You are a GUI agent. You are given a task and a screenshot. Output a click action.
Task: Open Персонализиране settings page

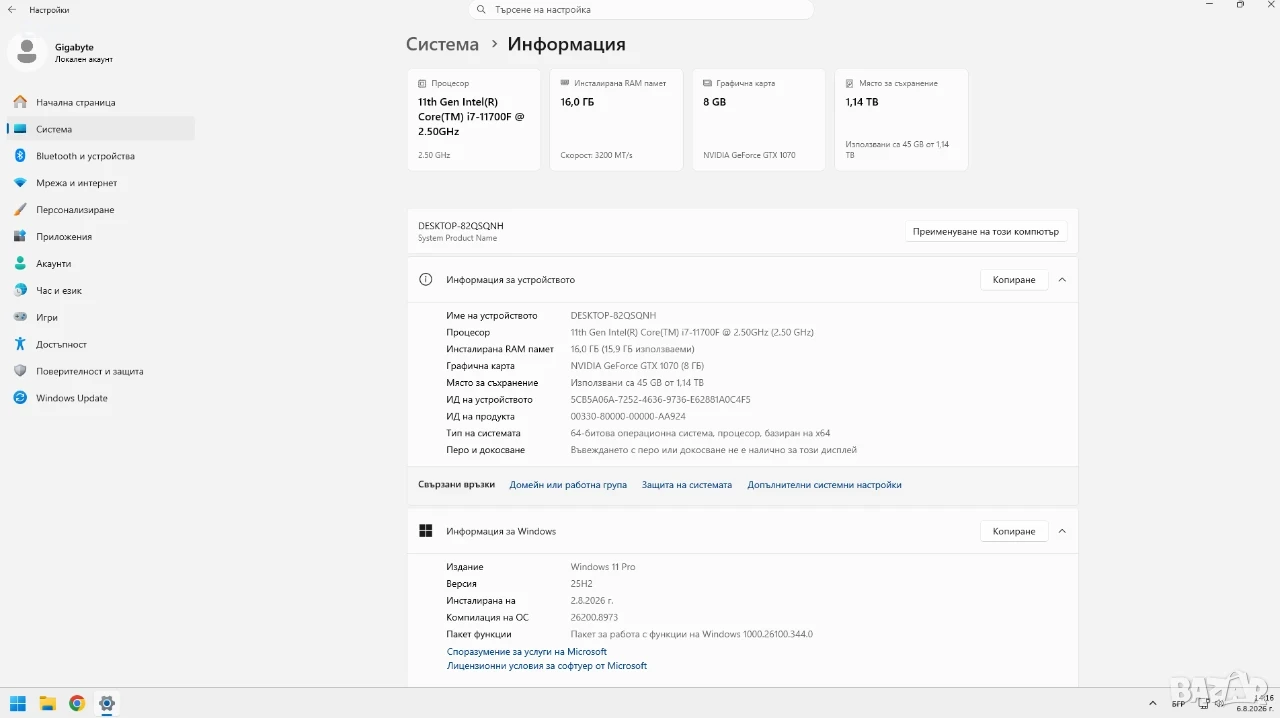point(101,210)
